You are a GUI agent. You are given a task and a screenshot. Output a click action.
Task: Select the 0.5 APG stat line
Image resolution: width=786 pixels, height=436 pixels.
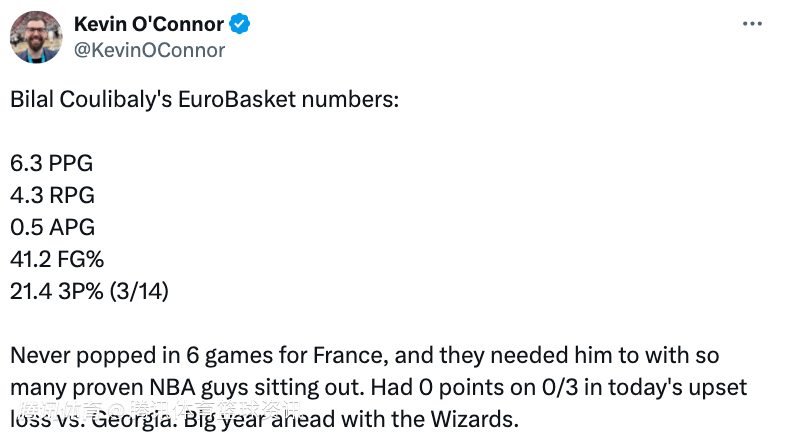(x=52, y=228)
